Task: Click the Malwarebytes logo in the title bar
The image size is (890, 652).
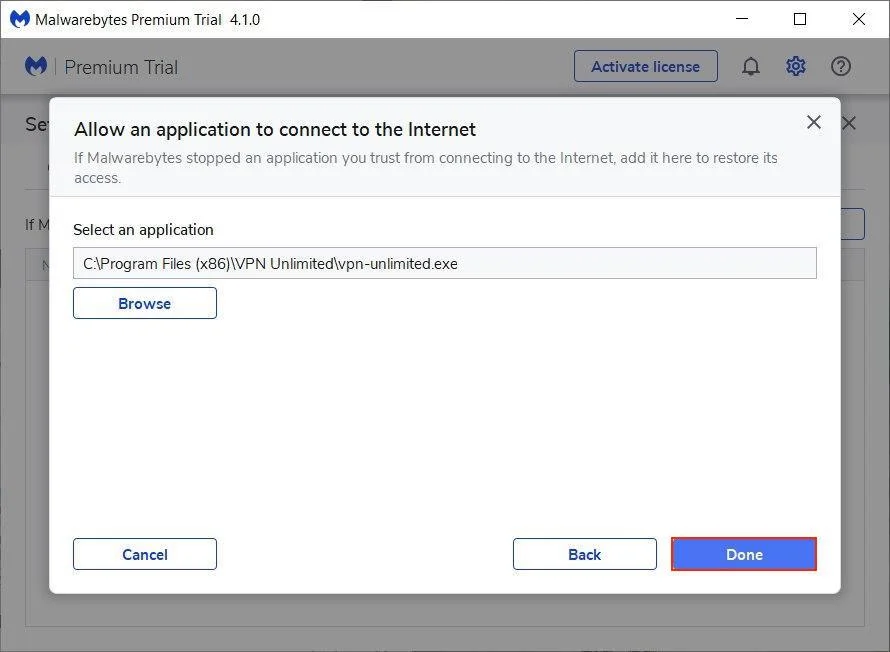Action: point(19,19)
